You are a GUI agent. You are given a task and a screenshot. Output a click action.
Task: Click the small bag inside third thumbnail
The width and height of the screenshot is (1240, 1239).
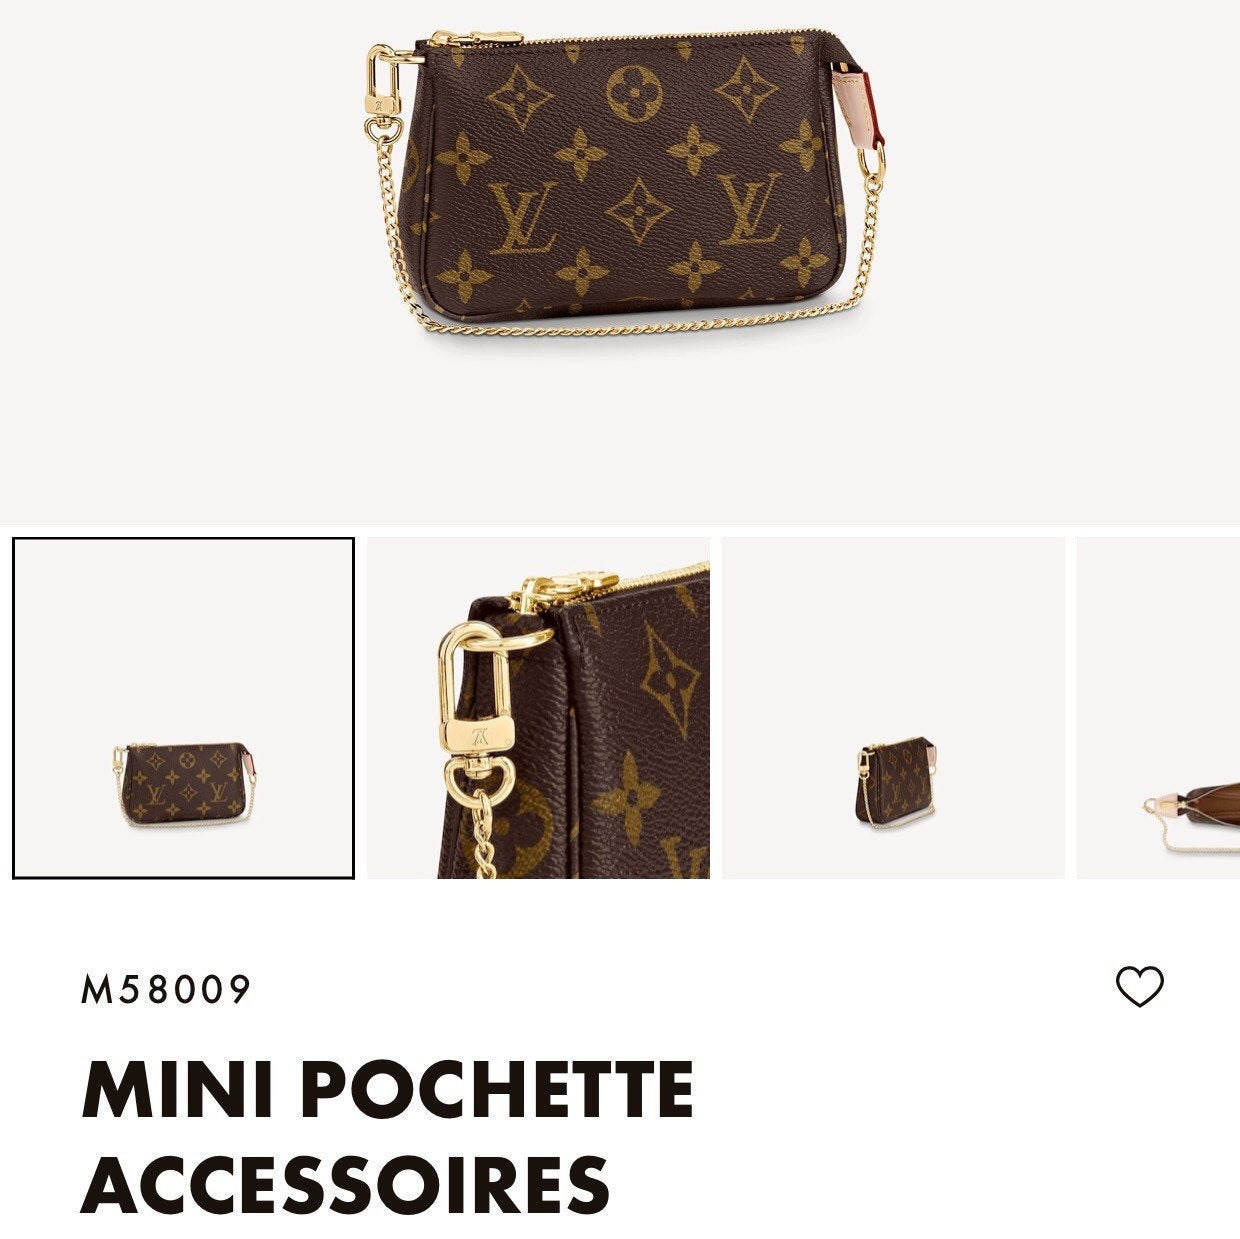click(897, 783)
